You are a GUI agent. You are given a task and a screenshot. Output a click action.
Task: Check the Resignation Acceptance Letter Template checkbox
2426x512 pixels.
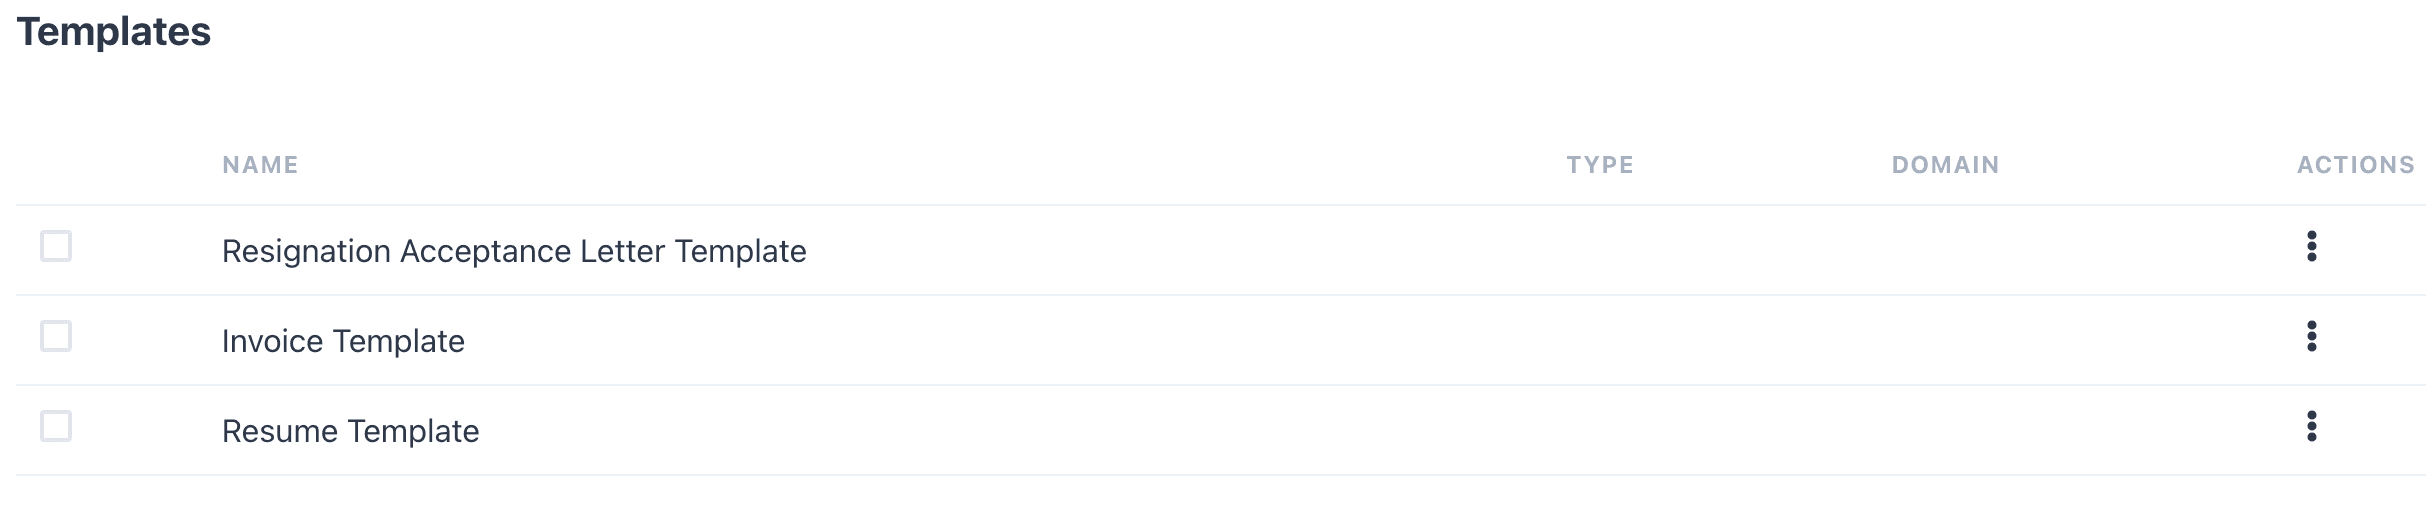coord(56,246)
